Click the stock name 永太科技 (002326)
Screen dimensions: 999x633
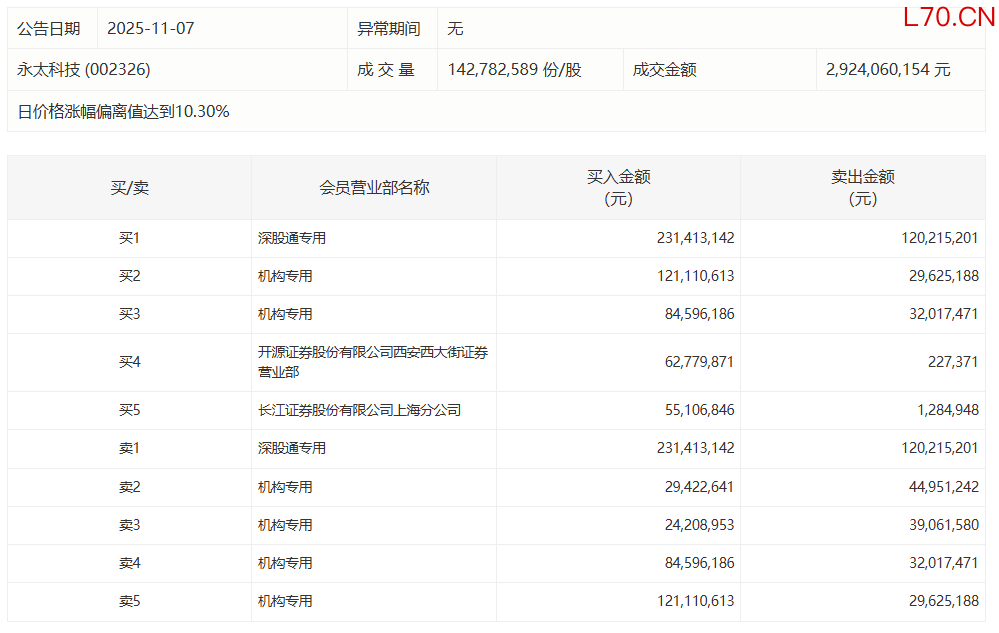84,70
